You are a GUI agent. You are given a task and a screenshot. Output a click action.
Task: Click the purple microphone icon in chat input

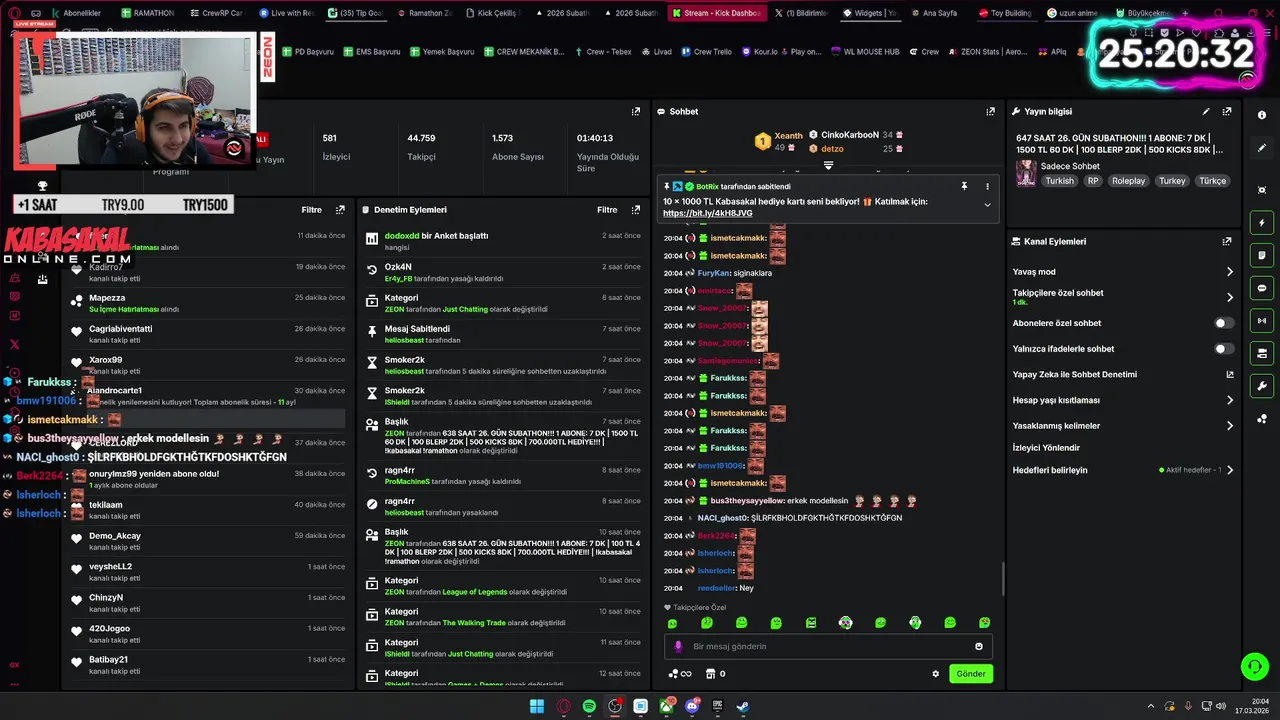678,646
